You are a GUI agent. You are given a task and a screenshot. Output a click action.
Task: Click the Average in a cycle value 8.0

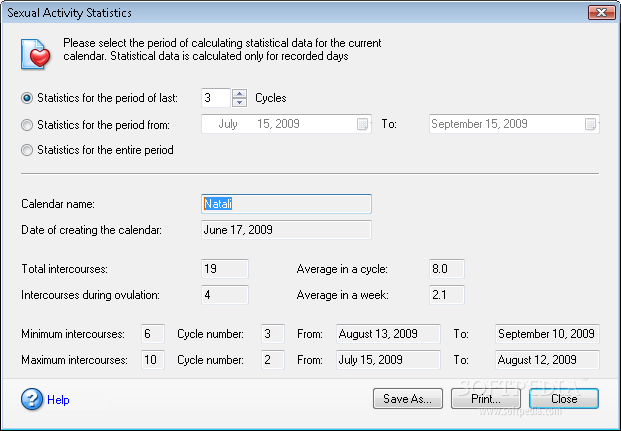(447, 269)
